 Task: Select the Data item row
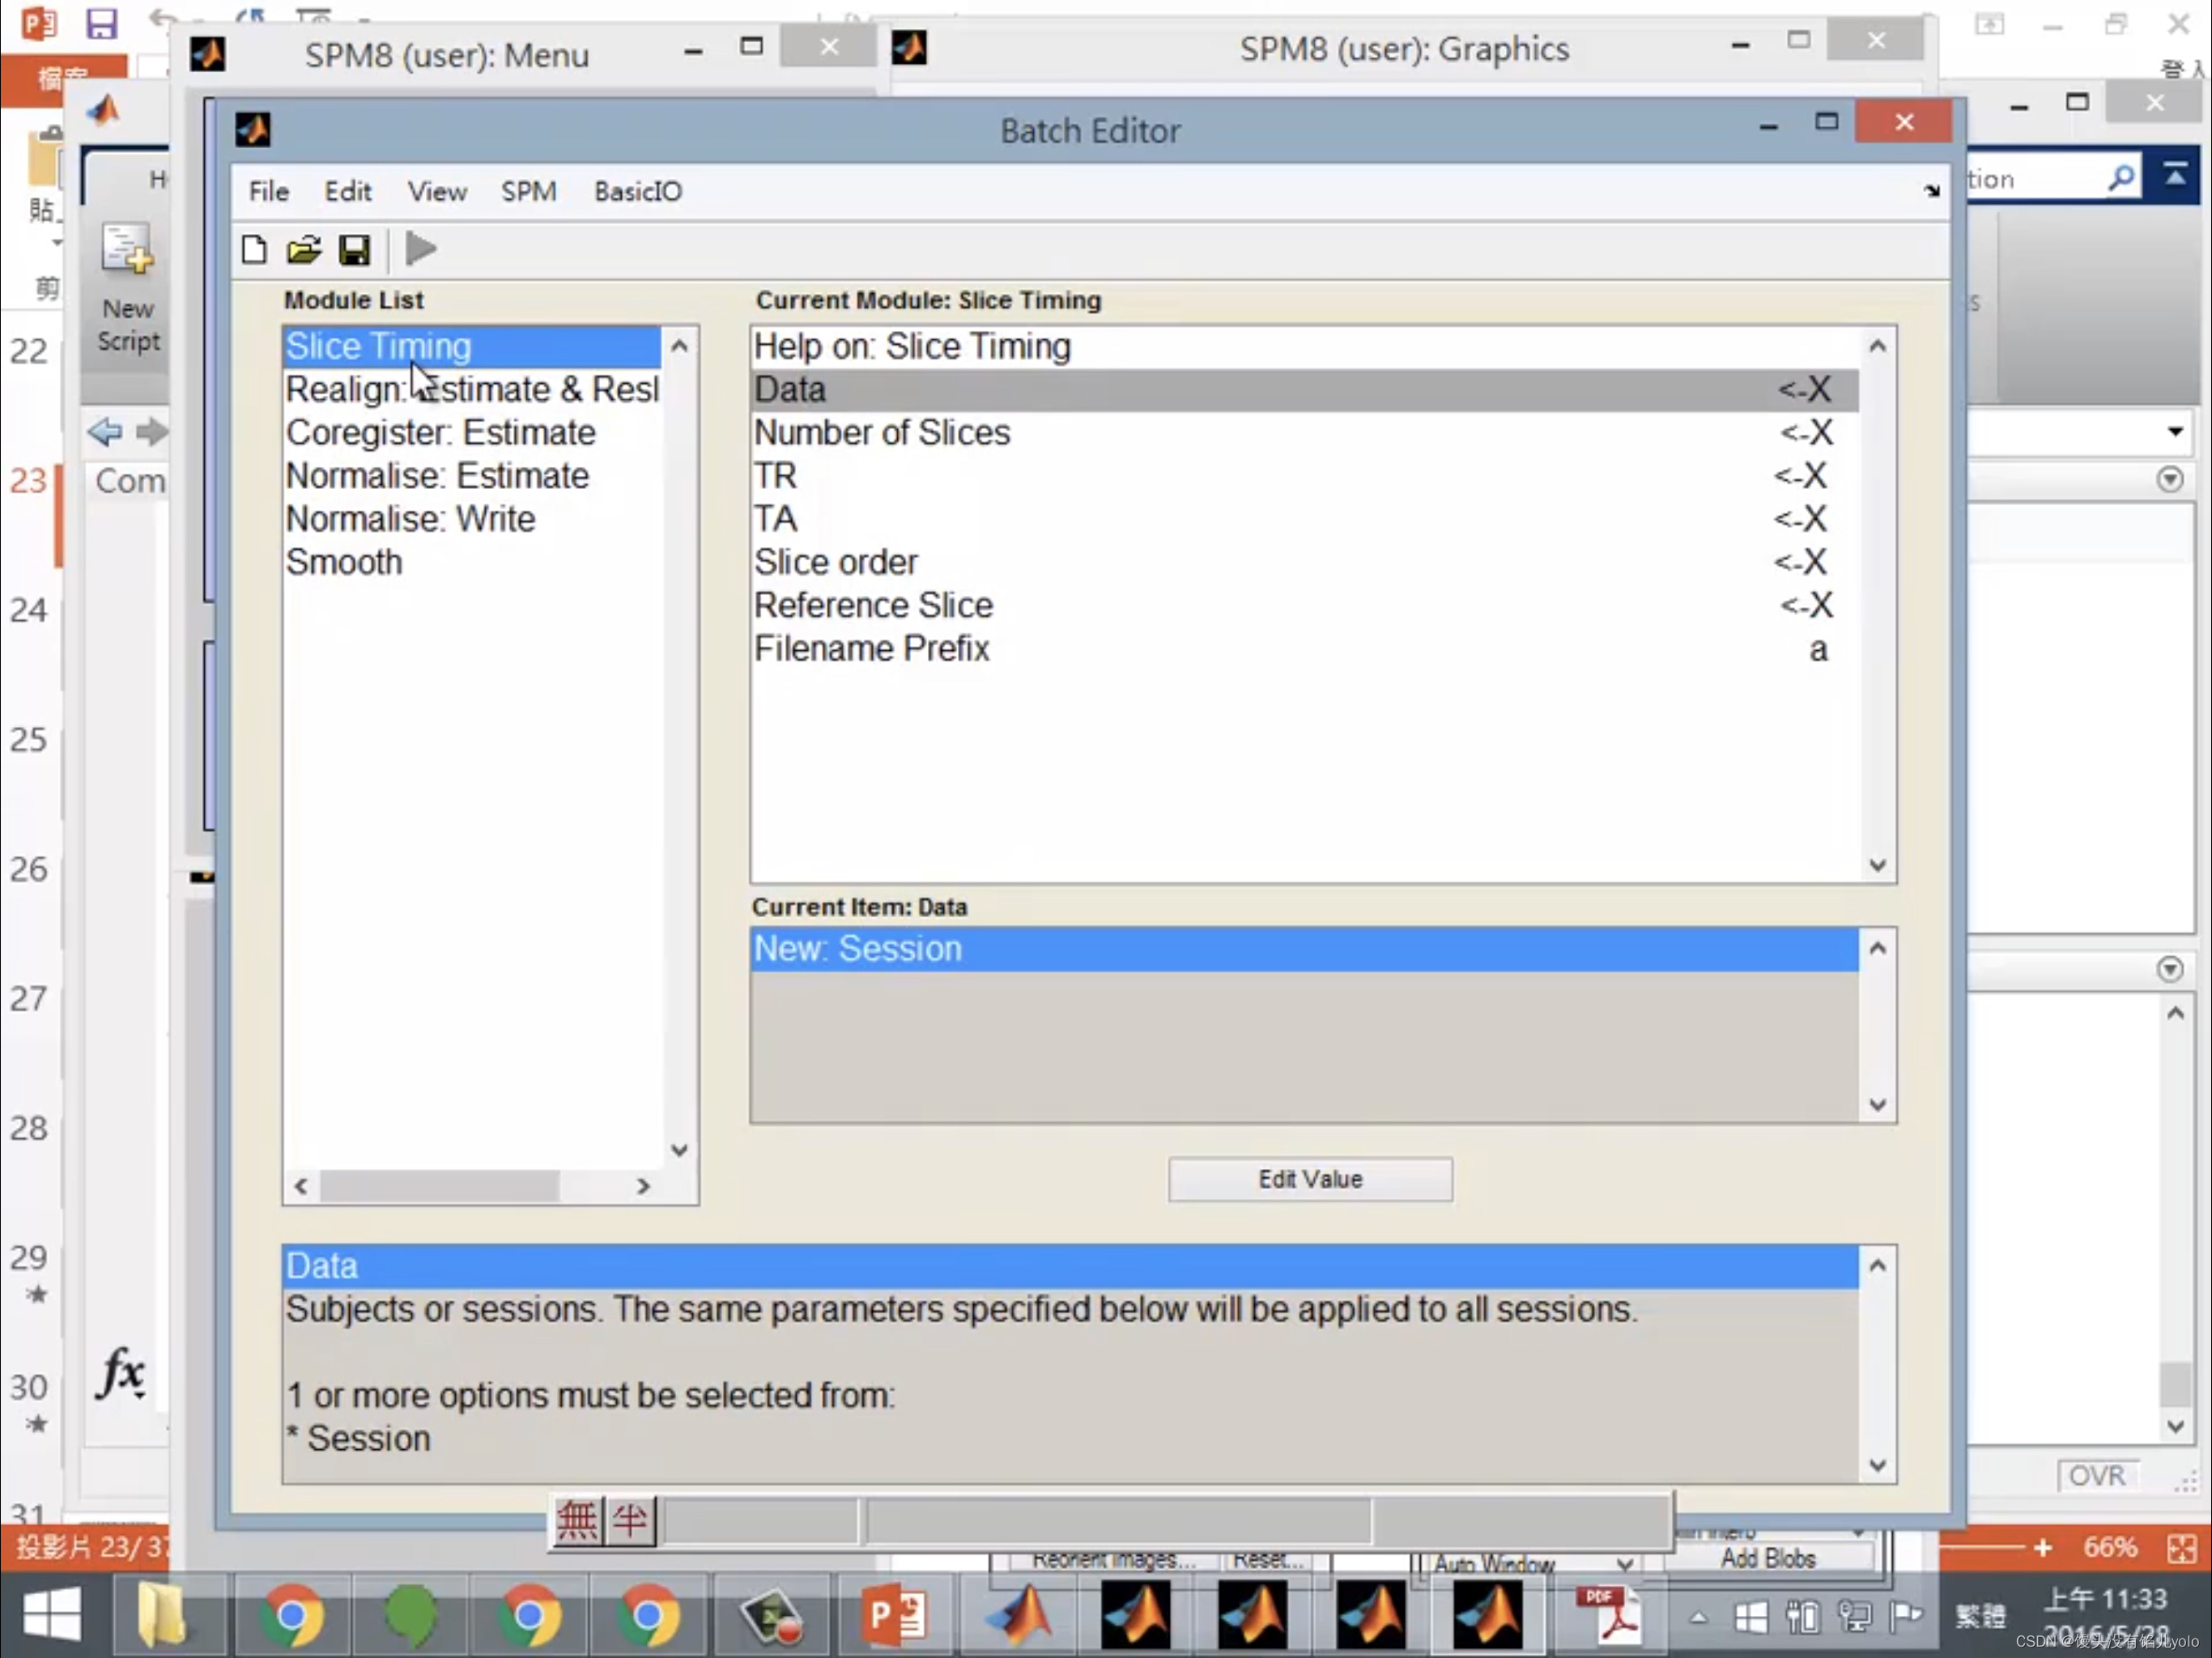(1304, 389)
